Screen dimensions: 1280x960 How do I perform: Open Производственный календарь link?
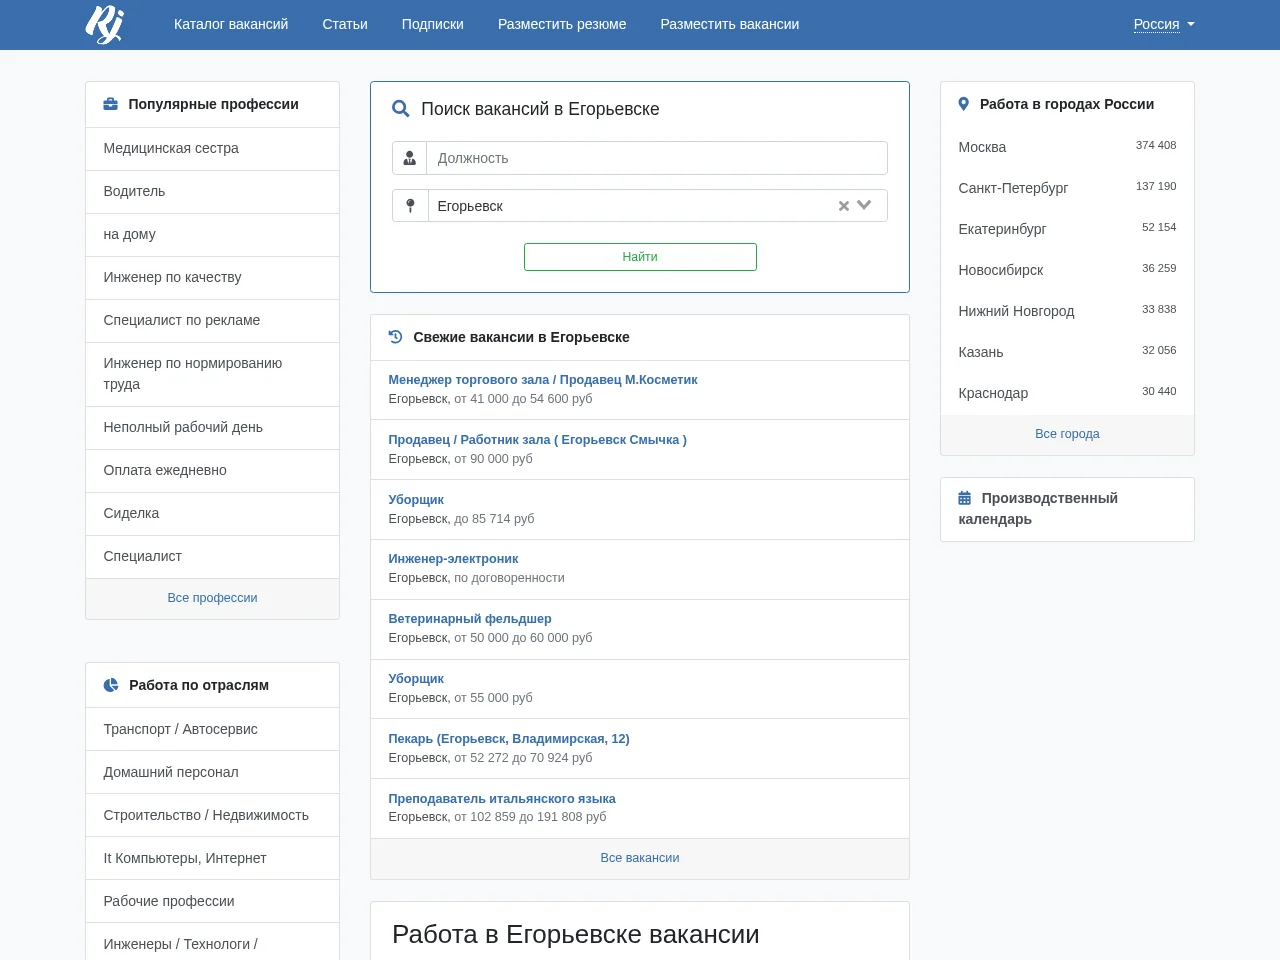pos(1038,509)
